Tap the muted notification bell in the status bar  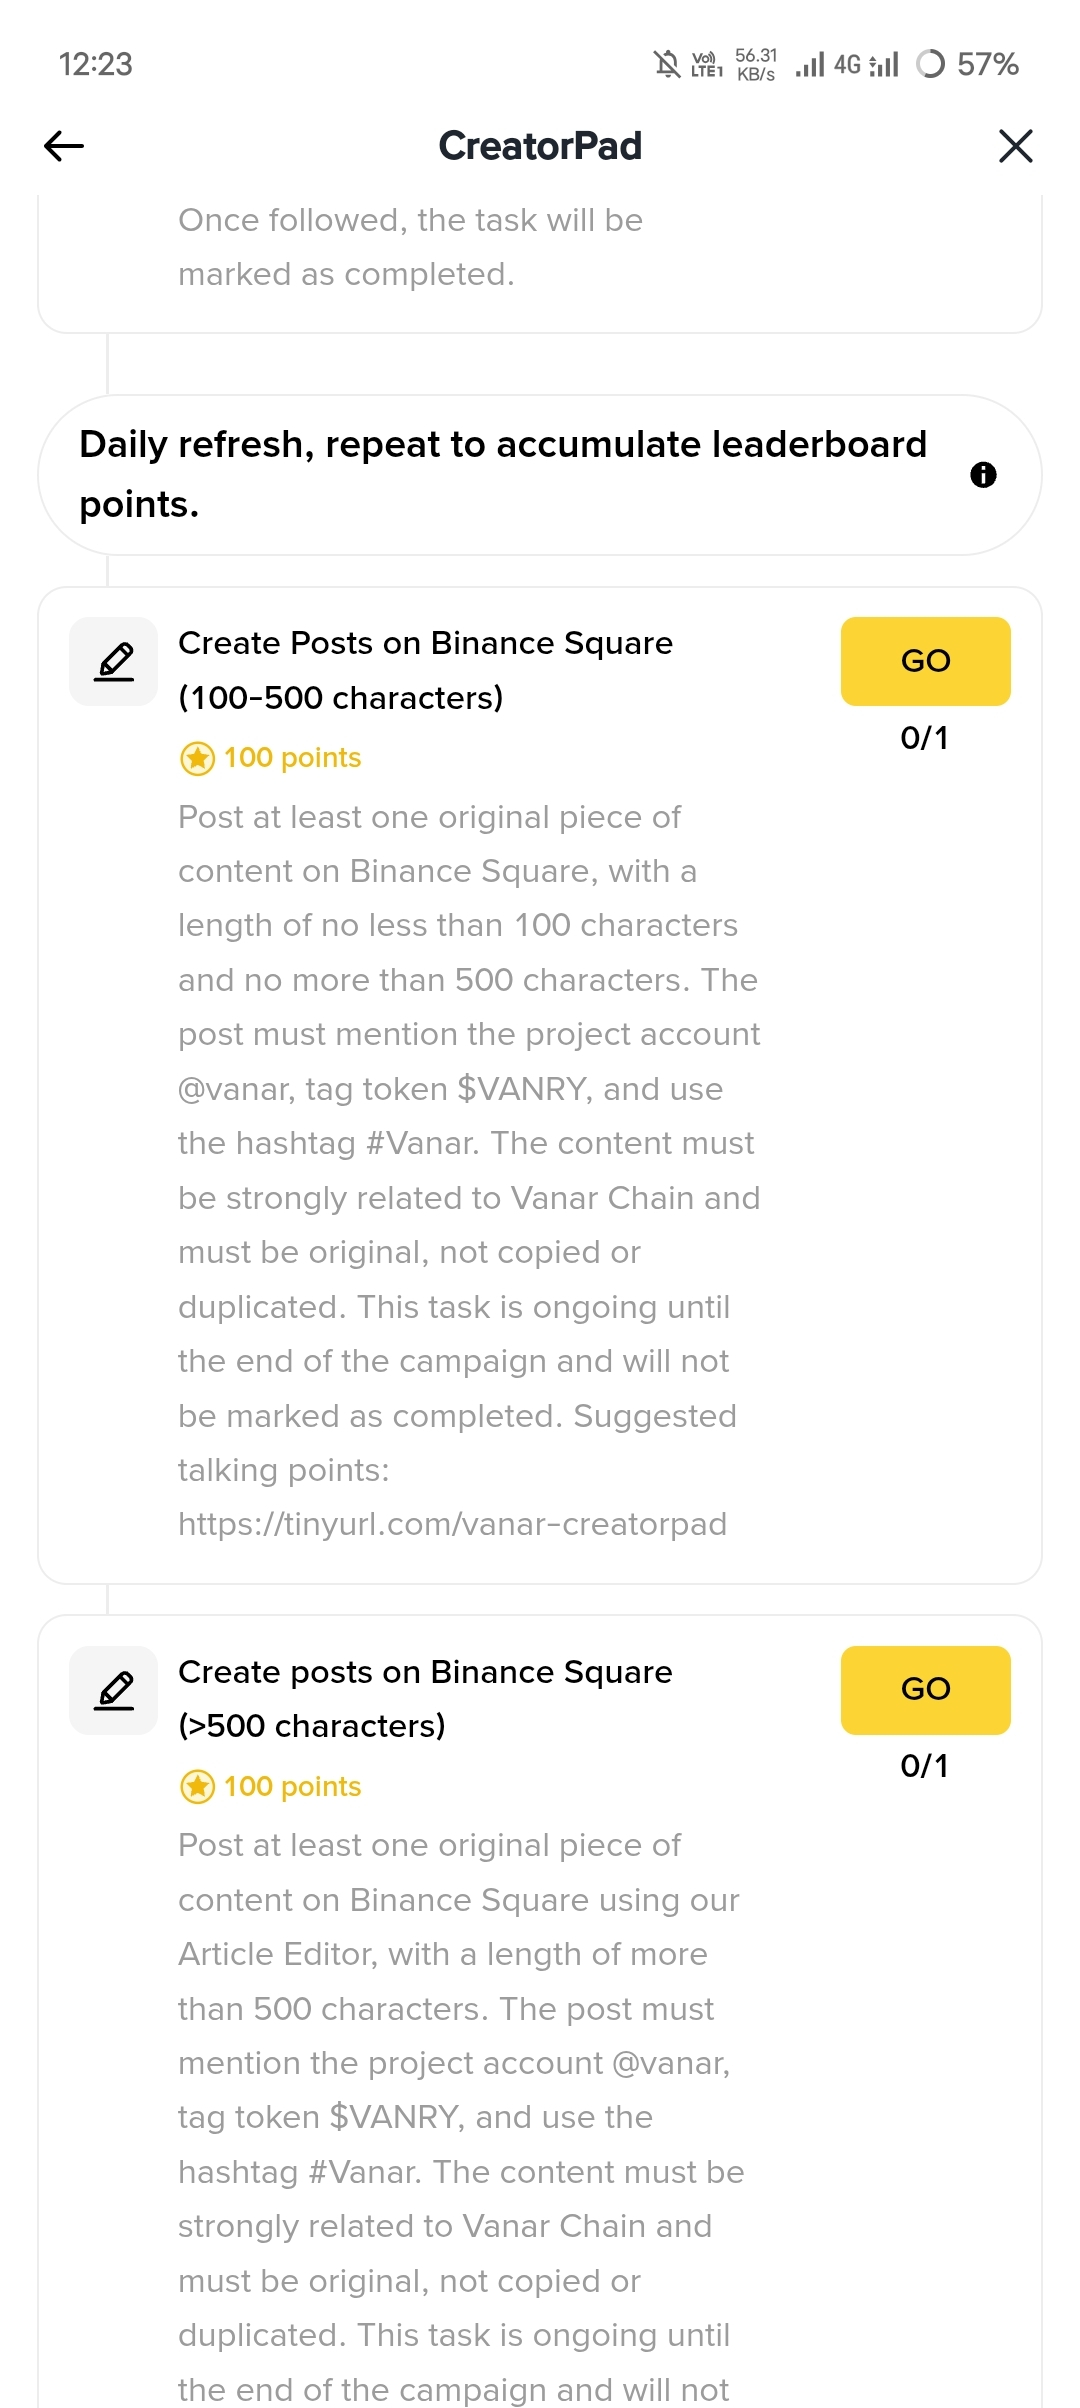click(667, 65)
